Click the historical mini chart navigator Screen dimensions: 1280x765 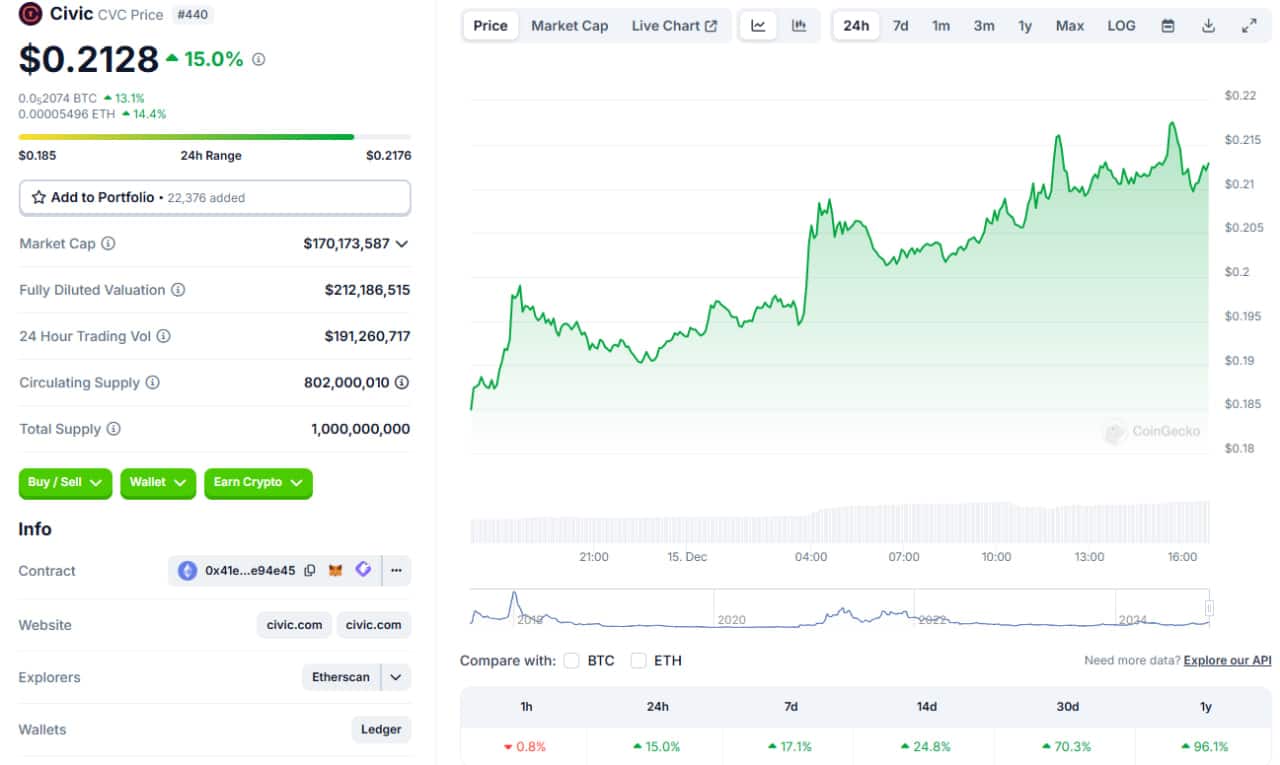tap(840, 608)
